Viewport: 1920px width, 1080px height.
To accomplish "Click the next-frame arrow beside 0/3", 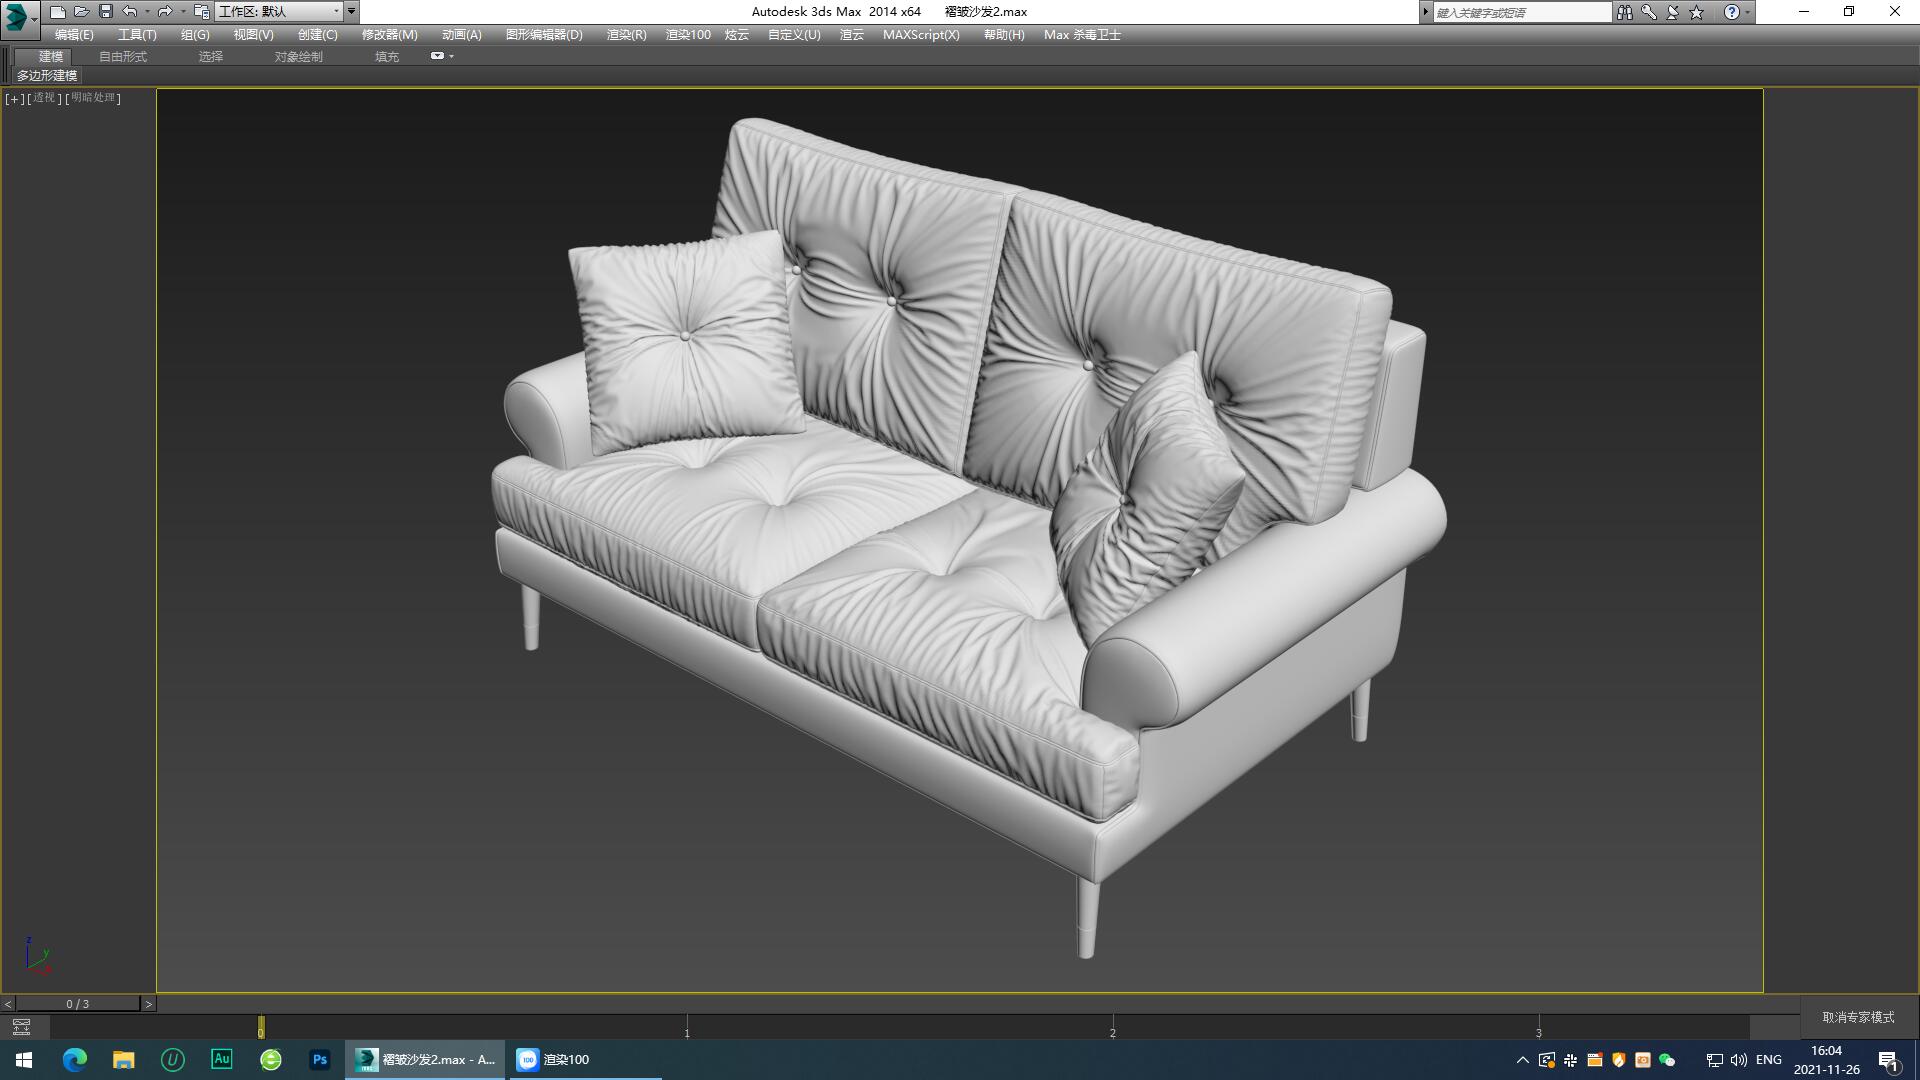I will click(149, 1002).
